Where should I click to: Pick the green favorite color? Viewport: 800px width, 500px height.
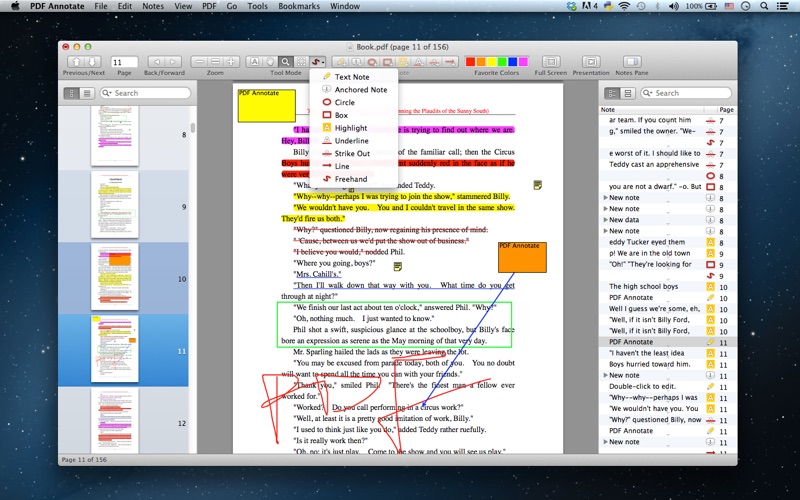(502, 62)
